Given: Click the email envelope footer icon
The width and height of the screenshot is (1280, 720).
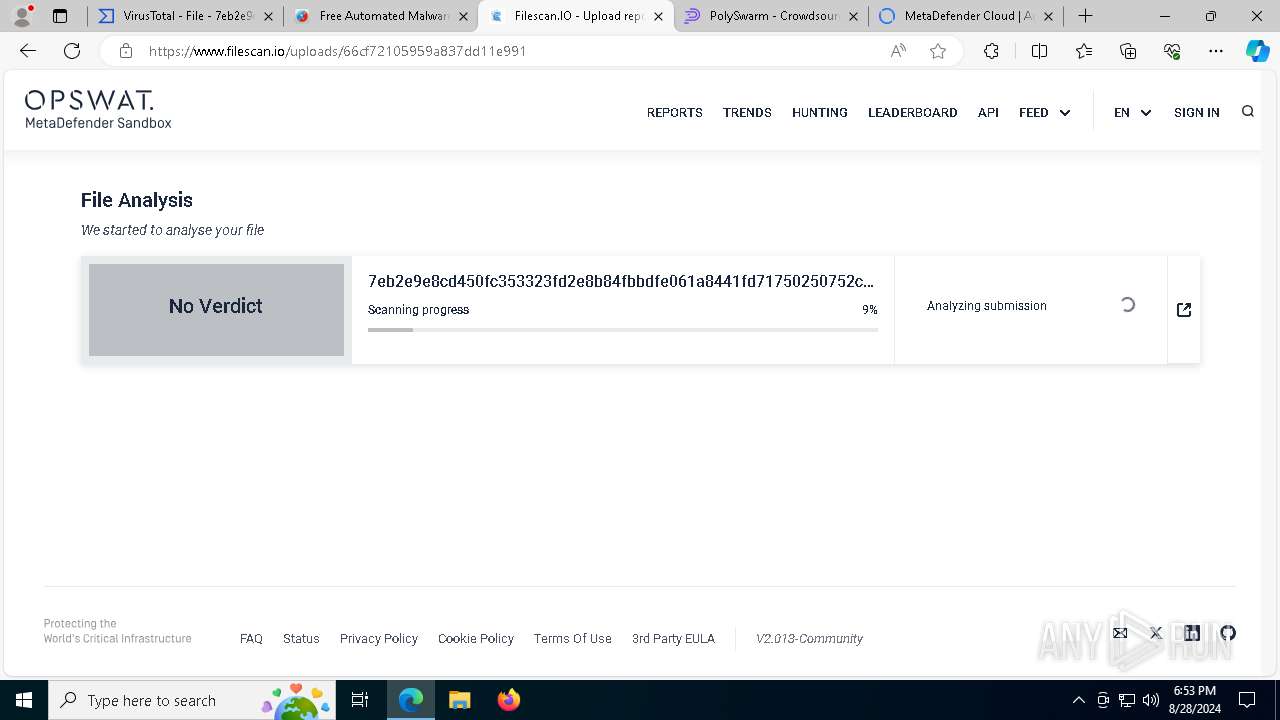Looking at the screenshot, I should [x=1120, y=633].
